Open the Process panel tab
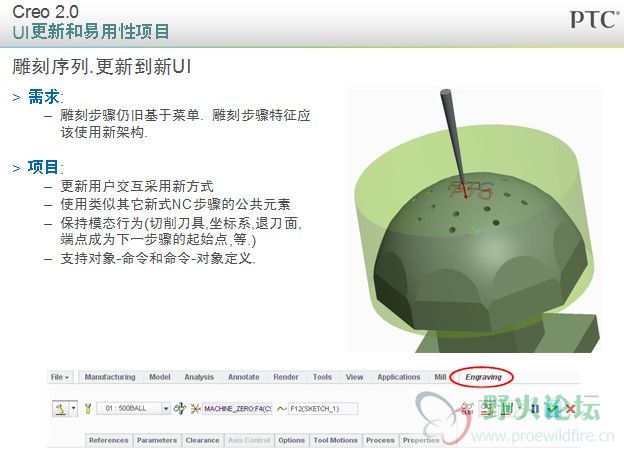Image resolution: width=624 pixels, height=454 pixels. tap(380, 440)
